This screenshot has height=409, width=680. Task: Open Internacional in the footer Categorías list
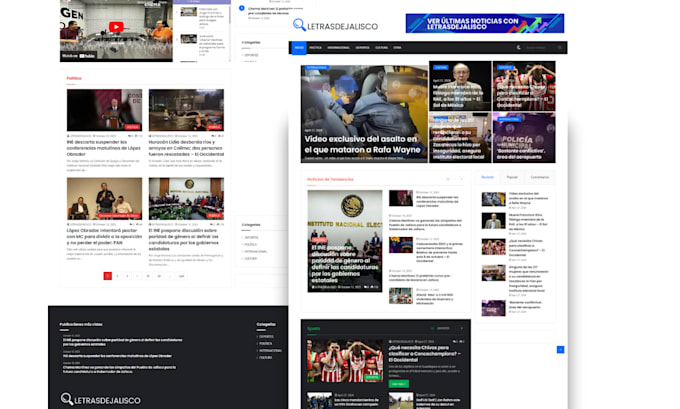coord(270,350)
